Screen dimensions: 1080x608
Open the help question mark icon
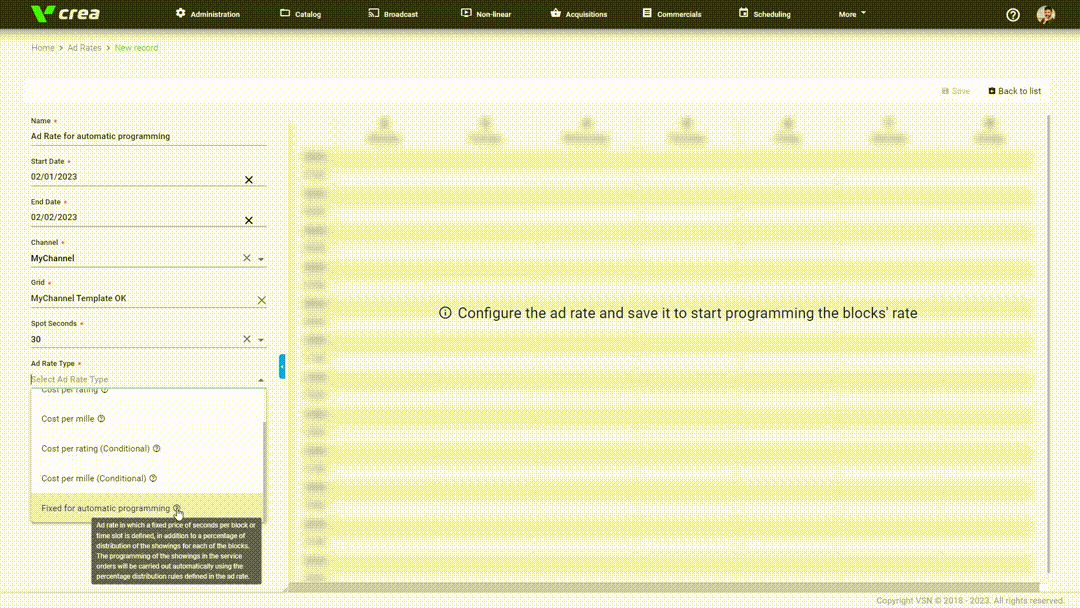tap(1012, 14)
